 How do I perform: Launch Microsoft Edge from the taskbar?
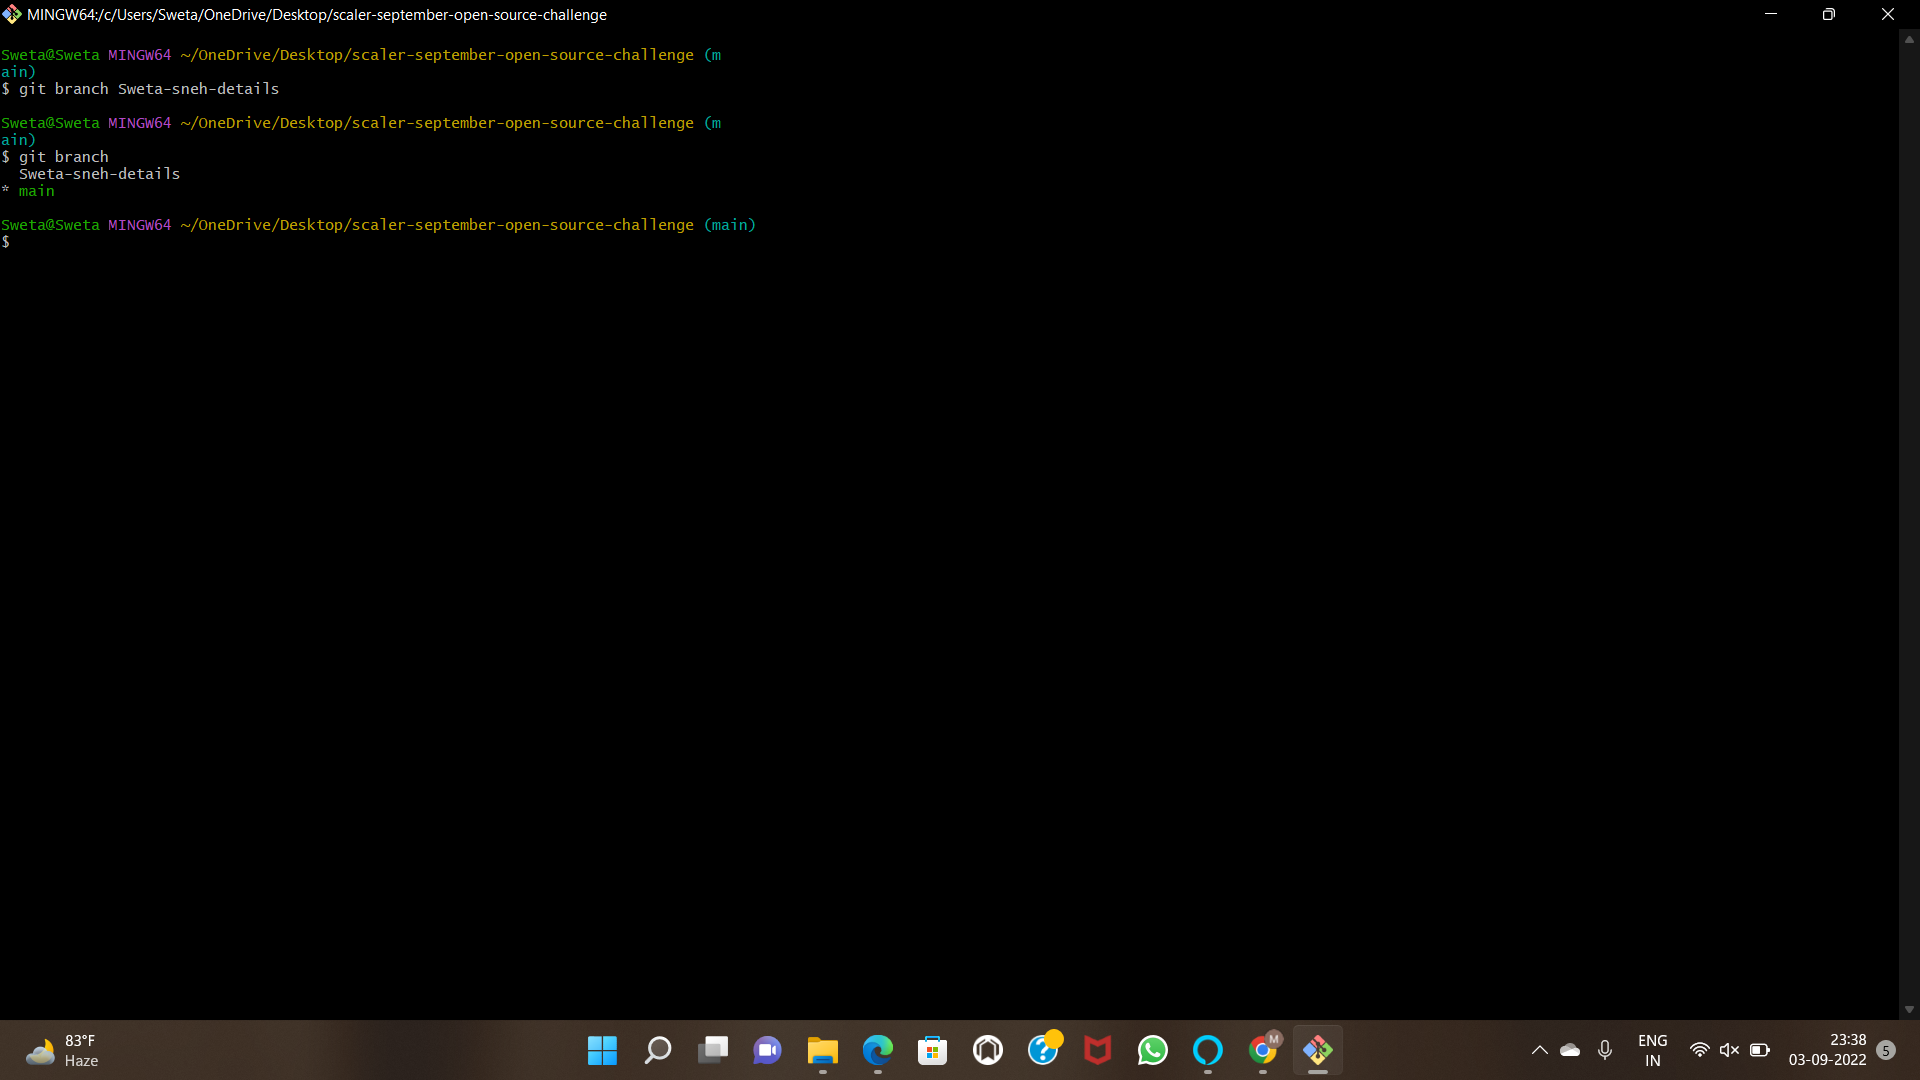pyautogui.click(x=877, y=1050)
